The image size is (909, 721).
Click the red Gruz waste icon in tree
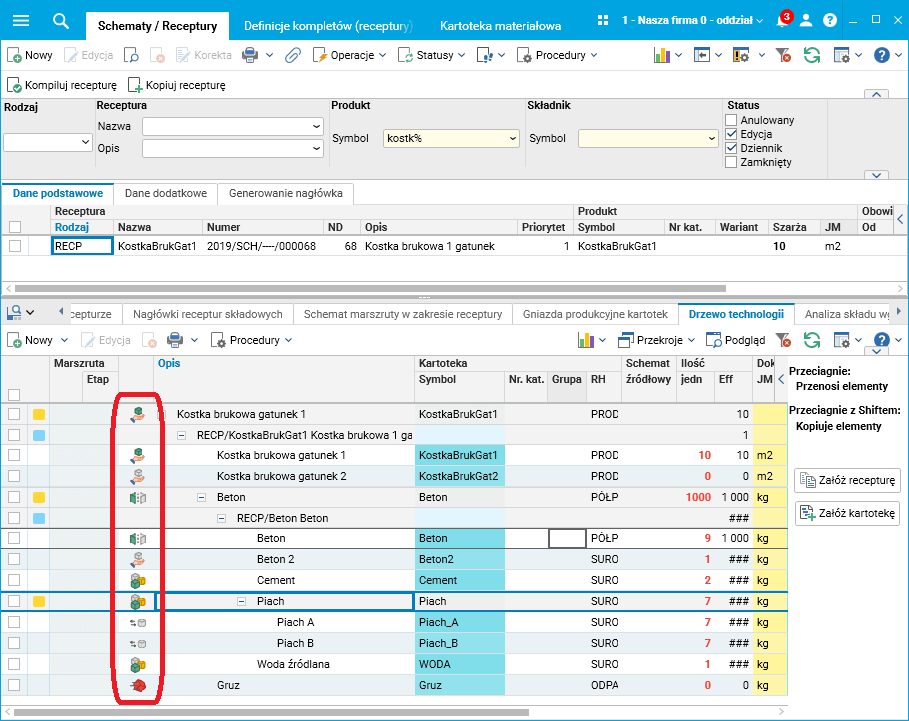138,685
